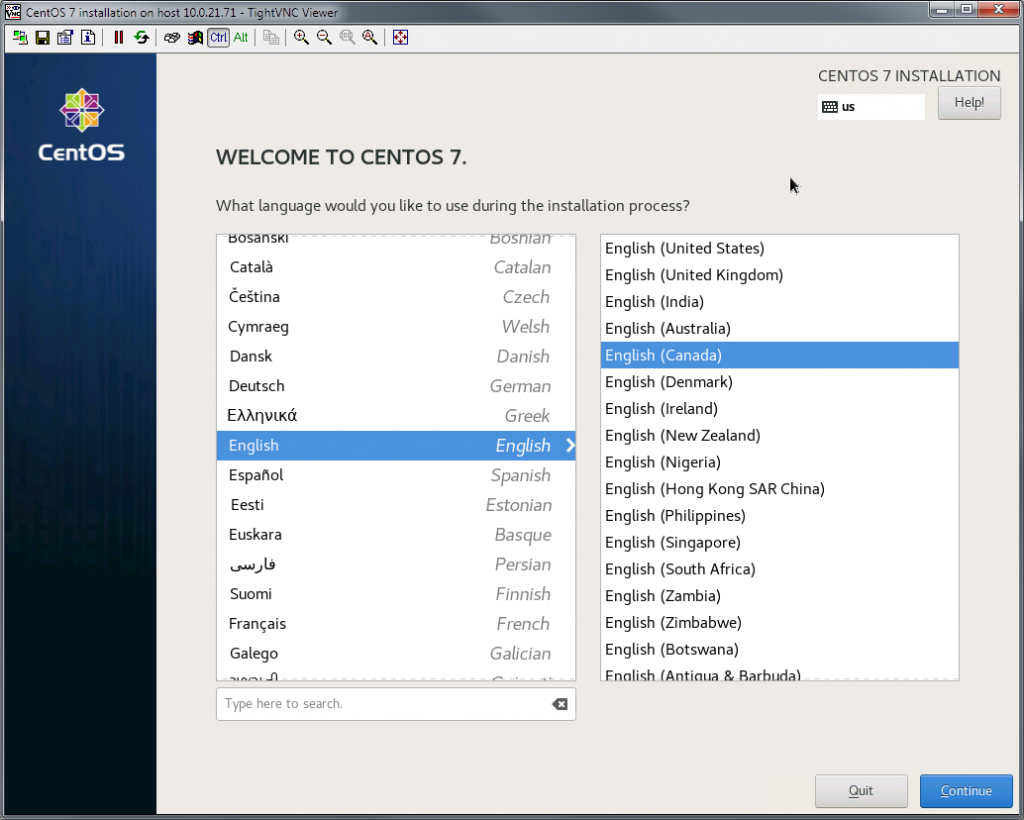The height and width of the screenshot is (820, 1024).
Task: Send Ctrl+Alt+Del using the keys icon
Action: pos(172,37)
